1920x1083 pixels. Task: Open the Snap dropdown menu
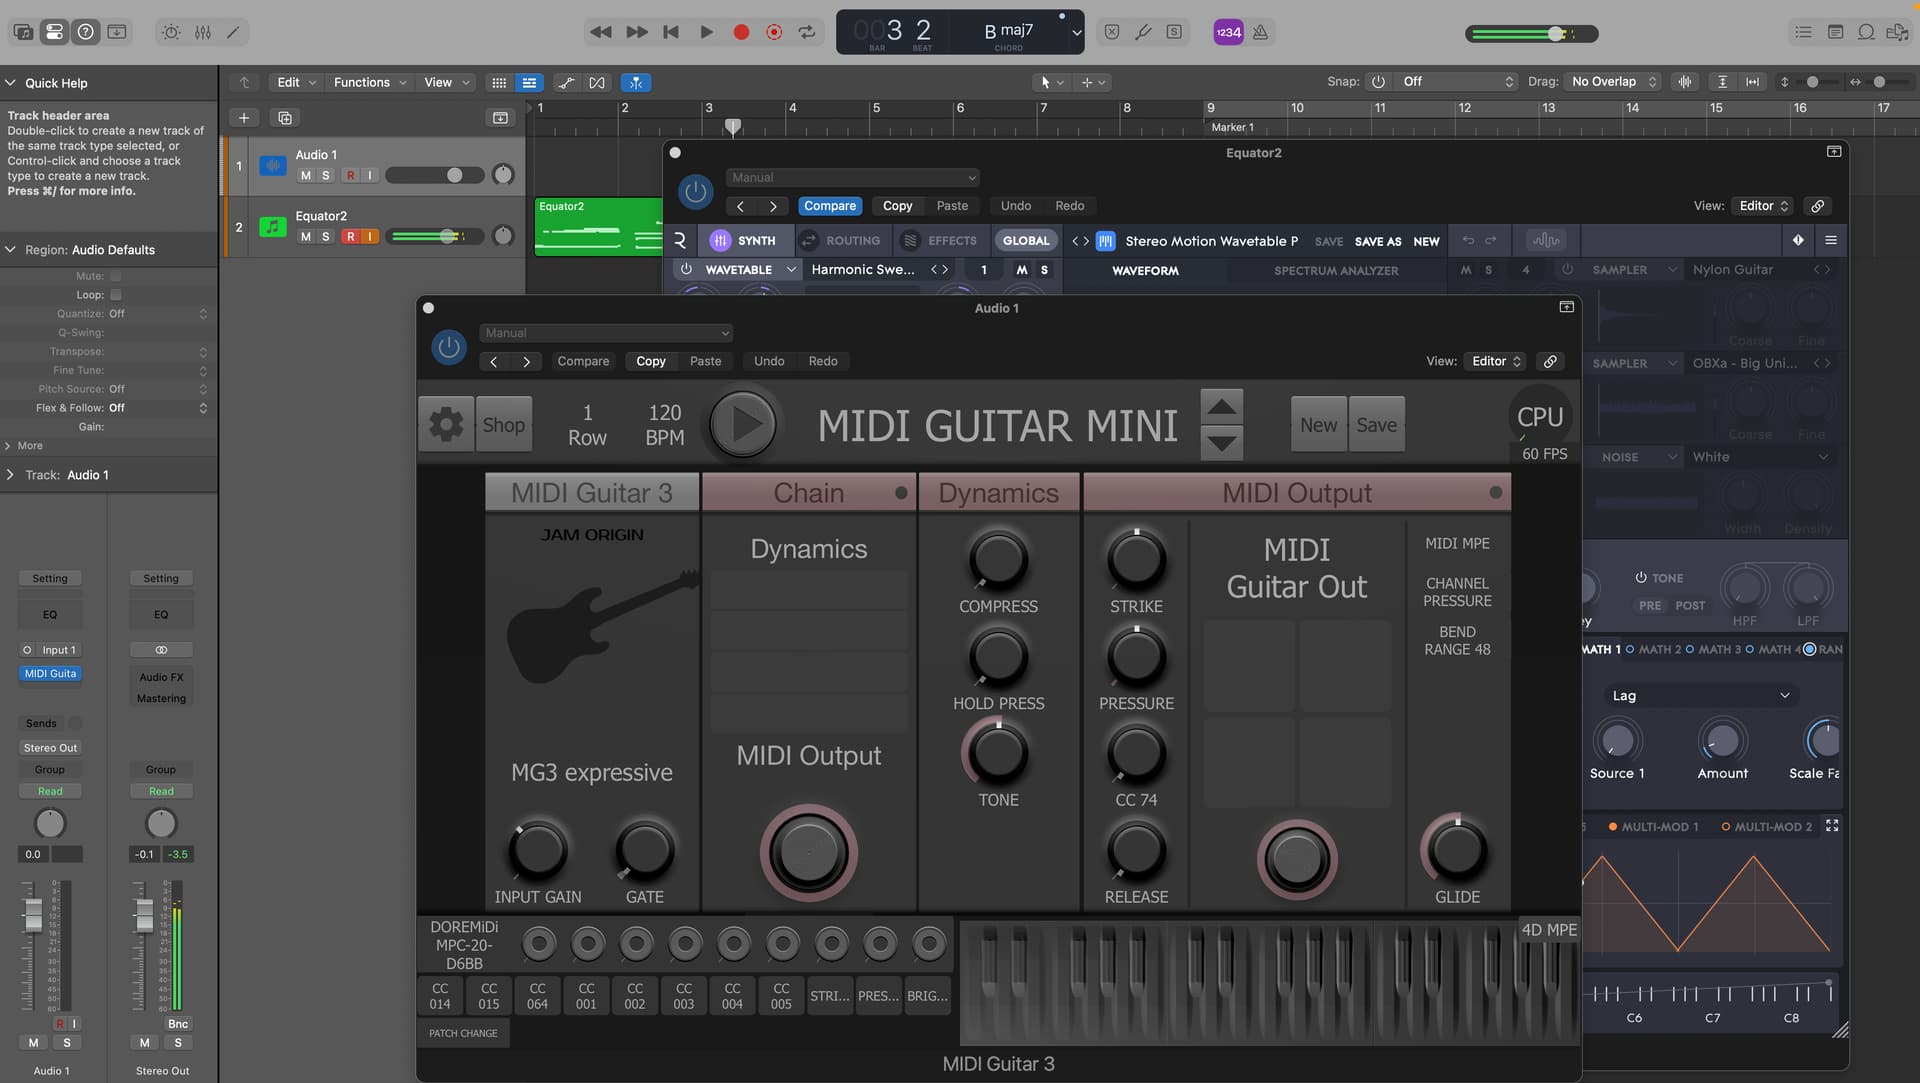(x=1457, y=82)
